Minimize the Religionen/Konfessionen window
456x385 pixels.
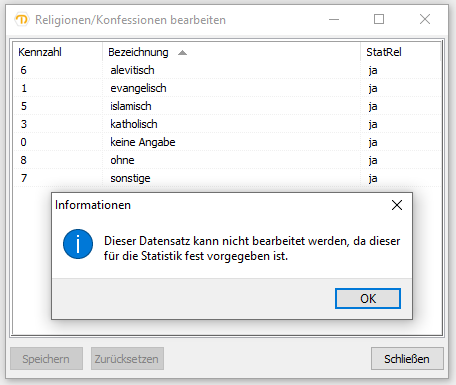pyautogui.click(x=334, y=19)
